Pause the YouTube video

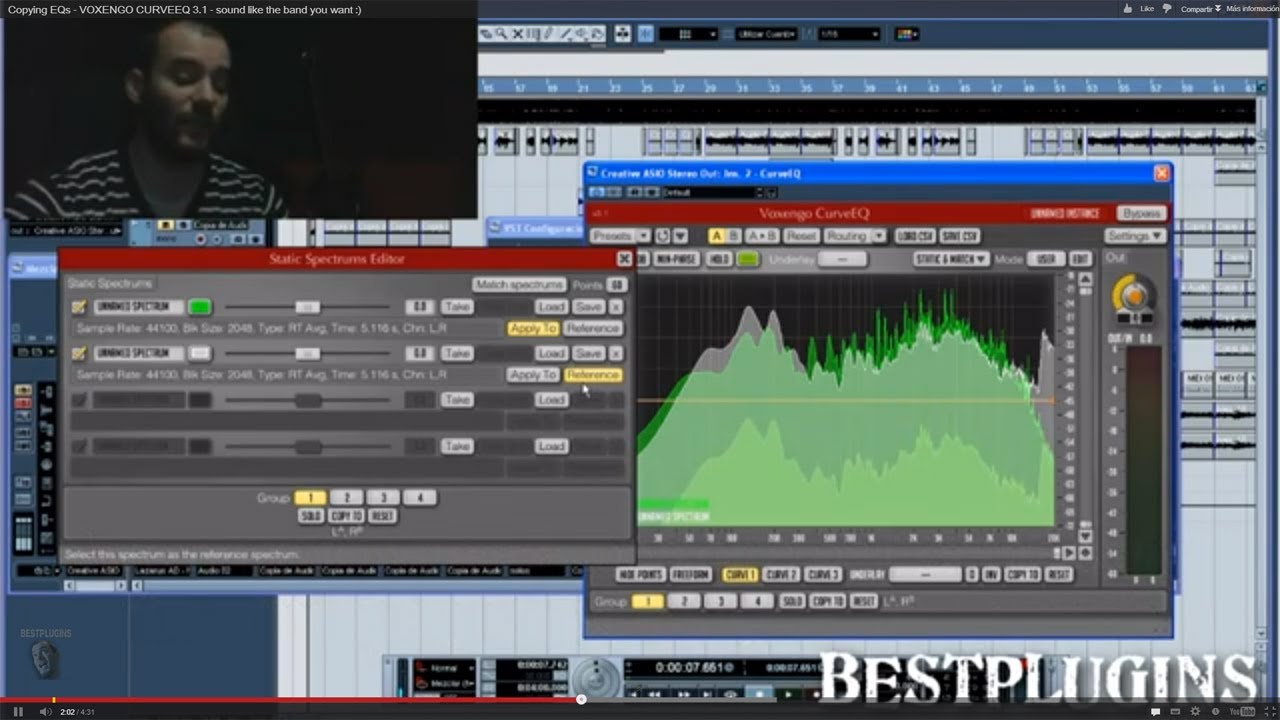click(x=18, y=711)
